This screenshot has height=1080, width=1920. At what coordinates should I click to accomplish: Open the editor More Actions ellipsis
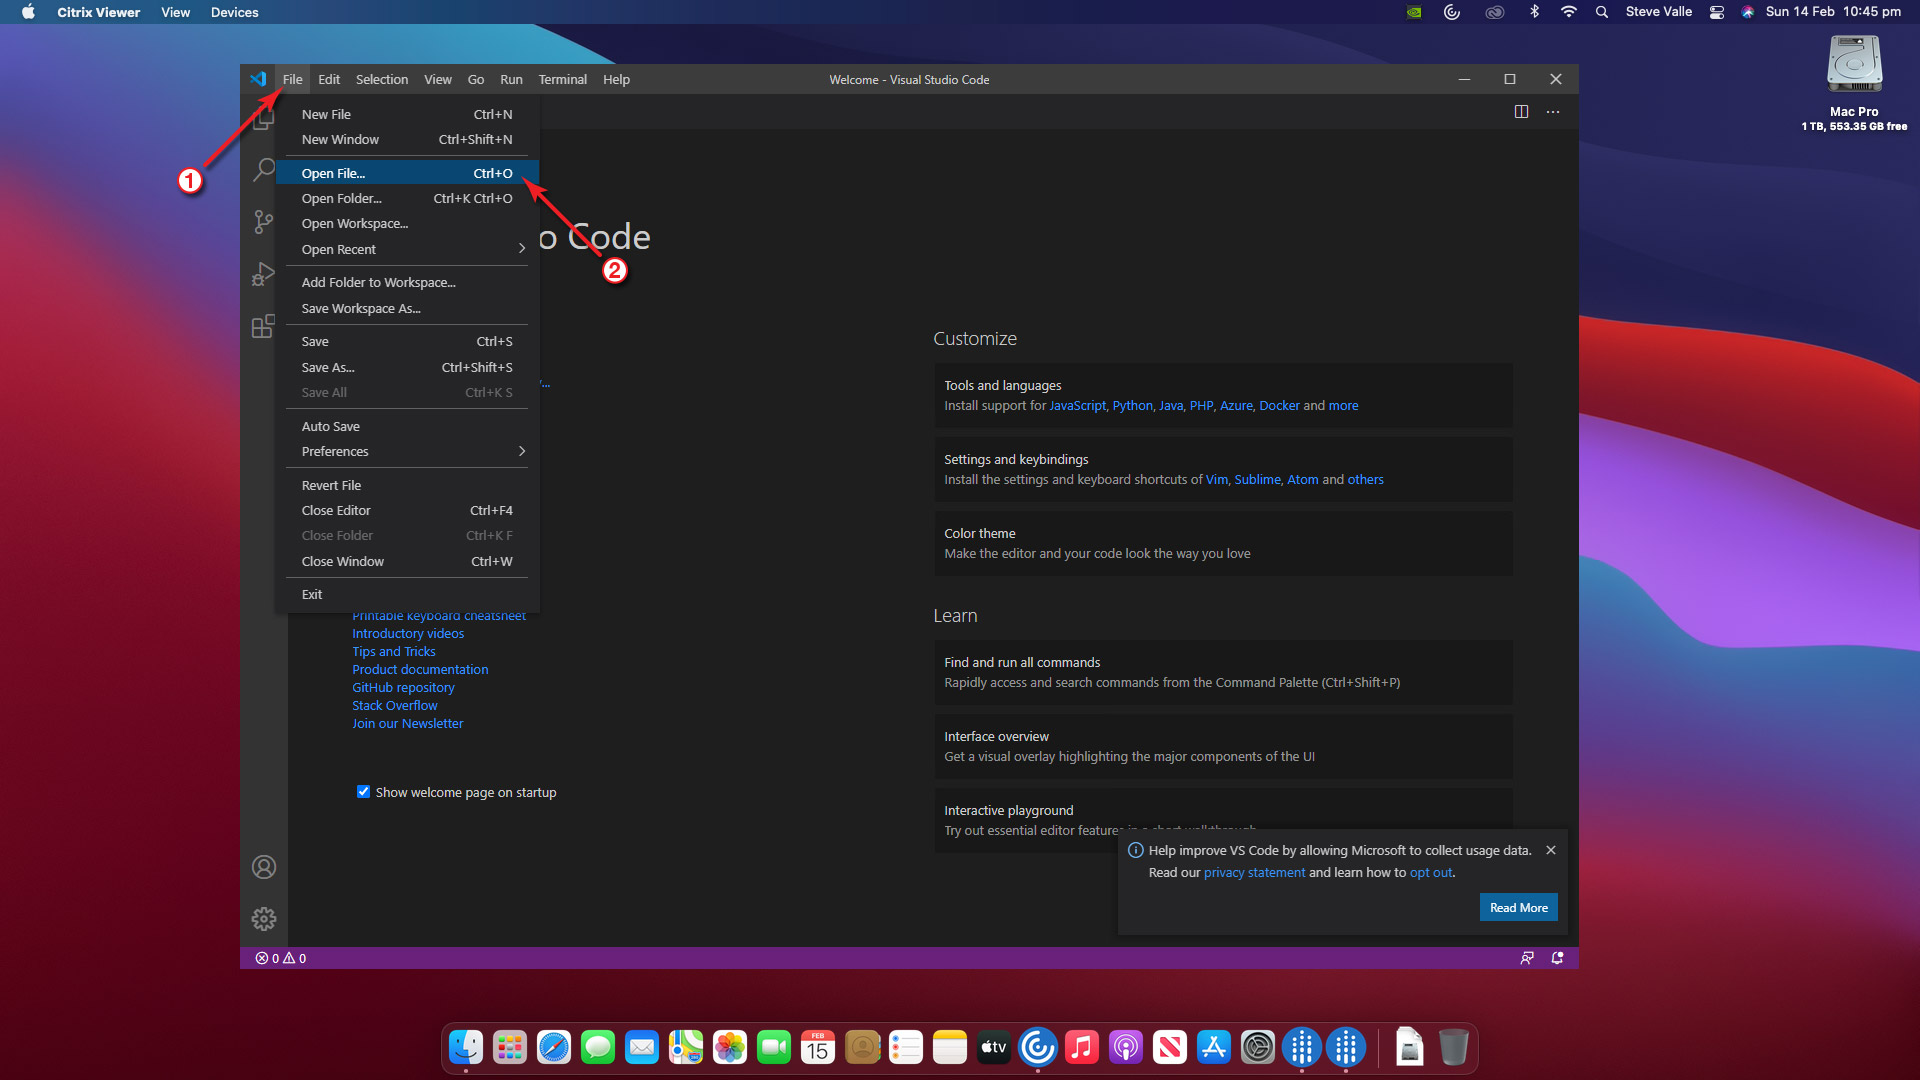click(x=1552, y=112)
